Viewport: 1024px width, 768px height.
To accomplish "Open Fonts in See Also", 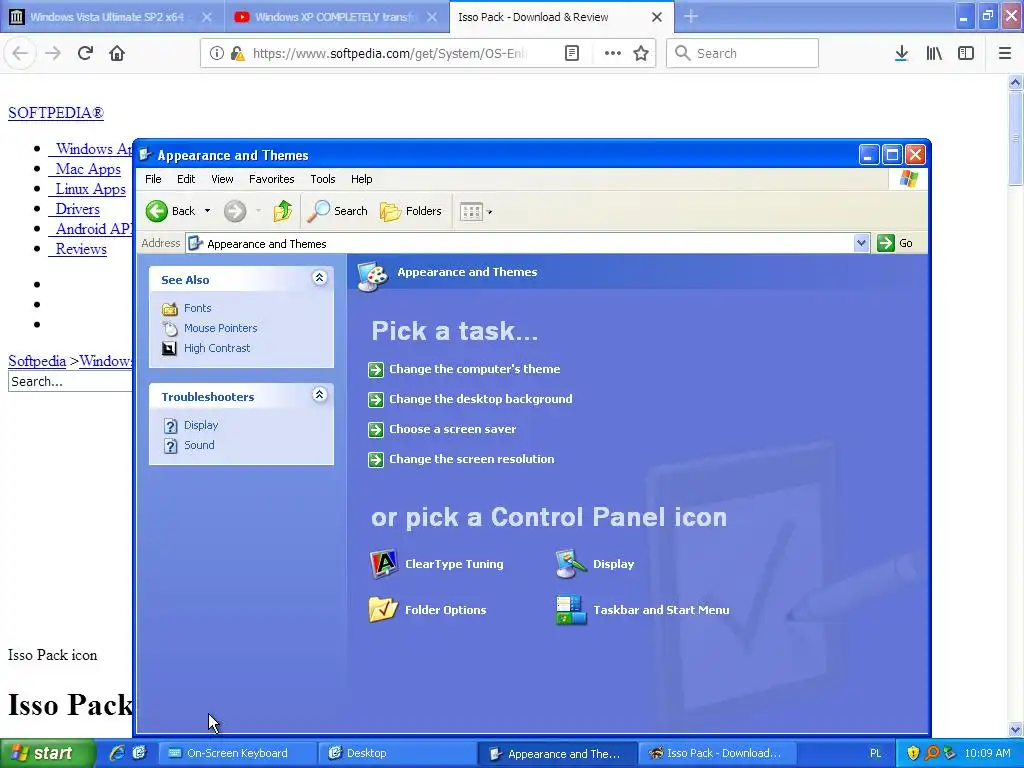I will point(197,308).
